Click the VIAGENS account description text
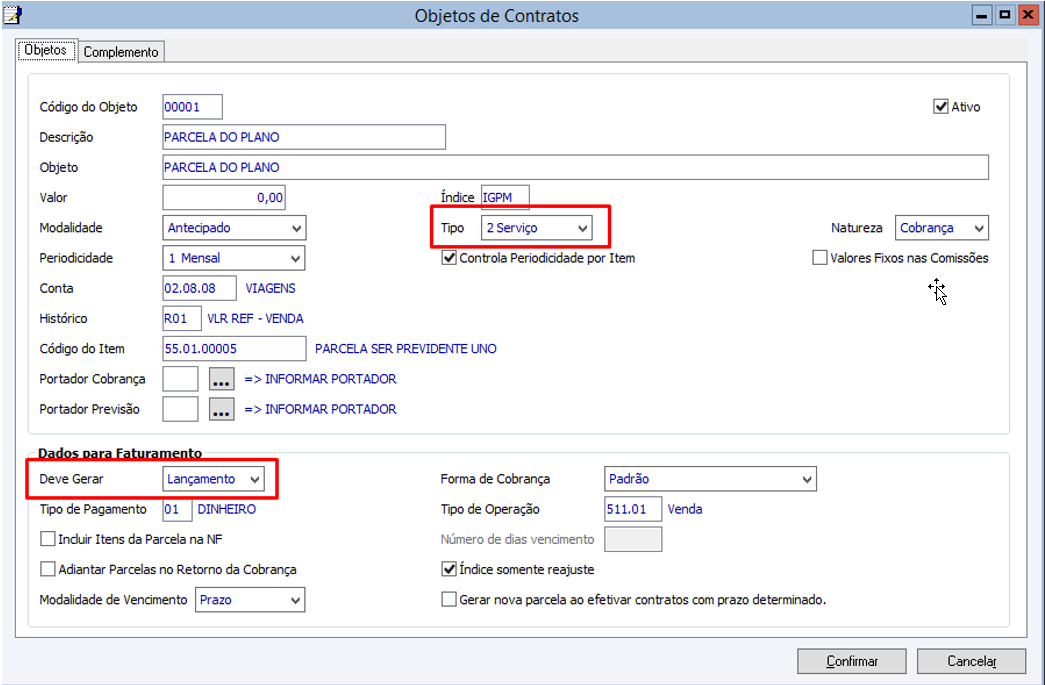1045x685 pixels. [x=271, y=289]
